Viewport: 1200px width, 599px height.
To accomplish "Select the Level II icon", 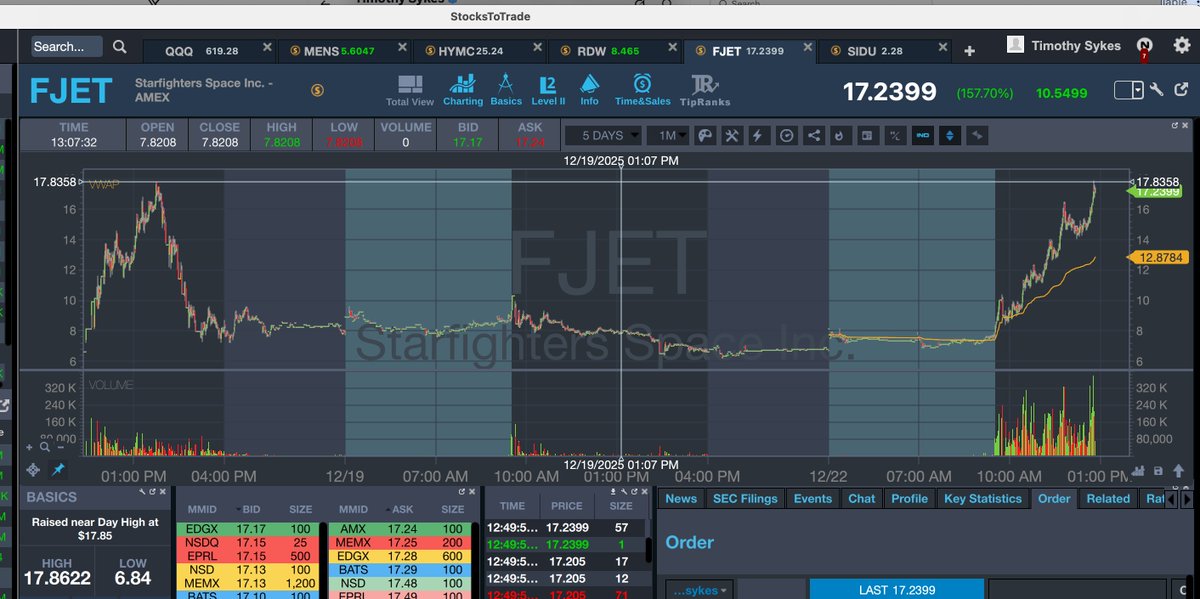I will click(x=547, y=87).
